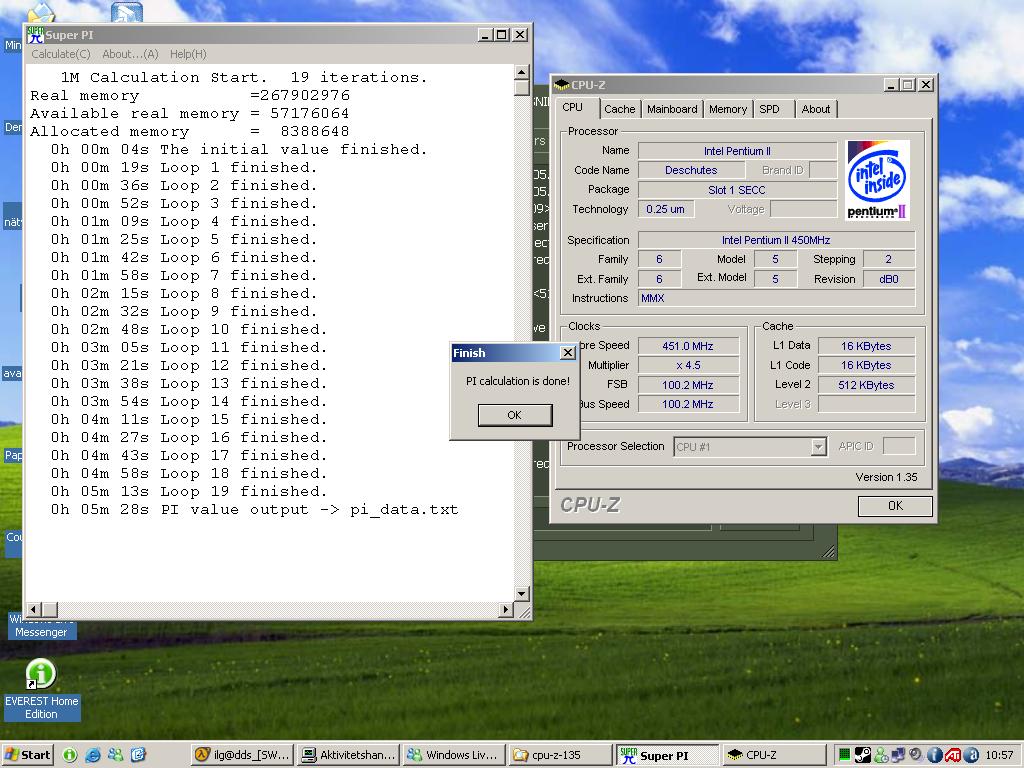This screenshot has width=1024, height=768.
Task: Click Super PI vertical scrollbar up arrow
Action: (521, 72)
